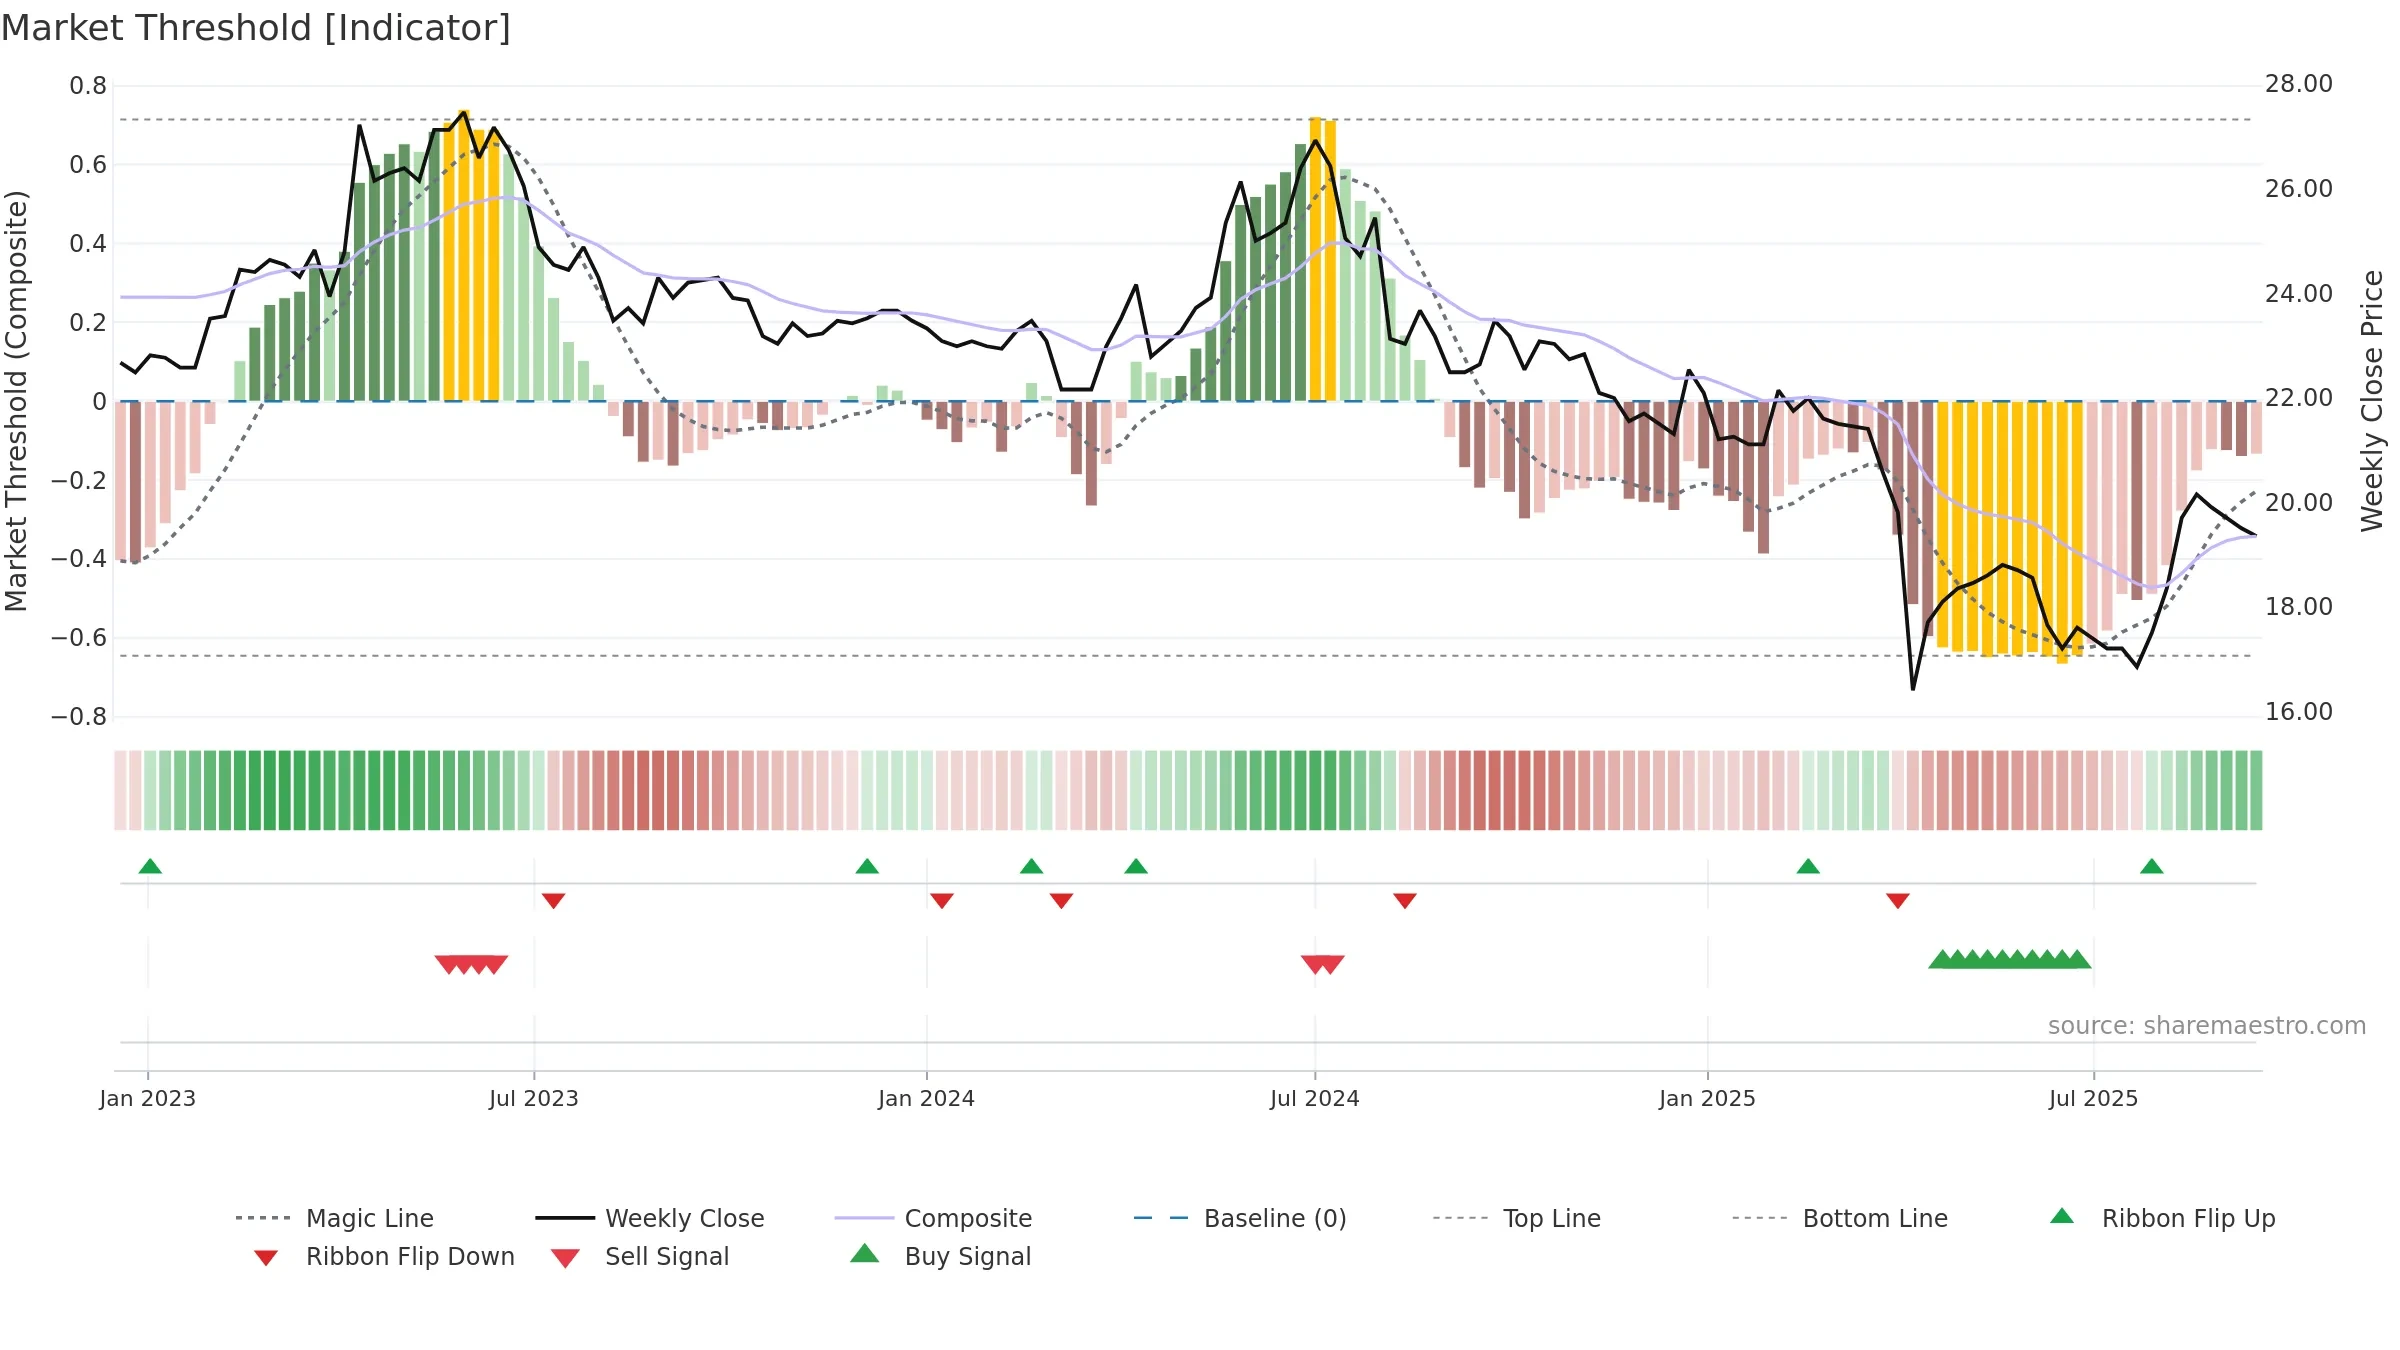Click the ribbon flip up marker before Jan 2024
This screenshot has height=1350, width=2400.
867,866
